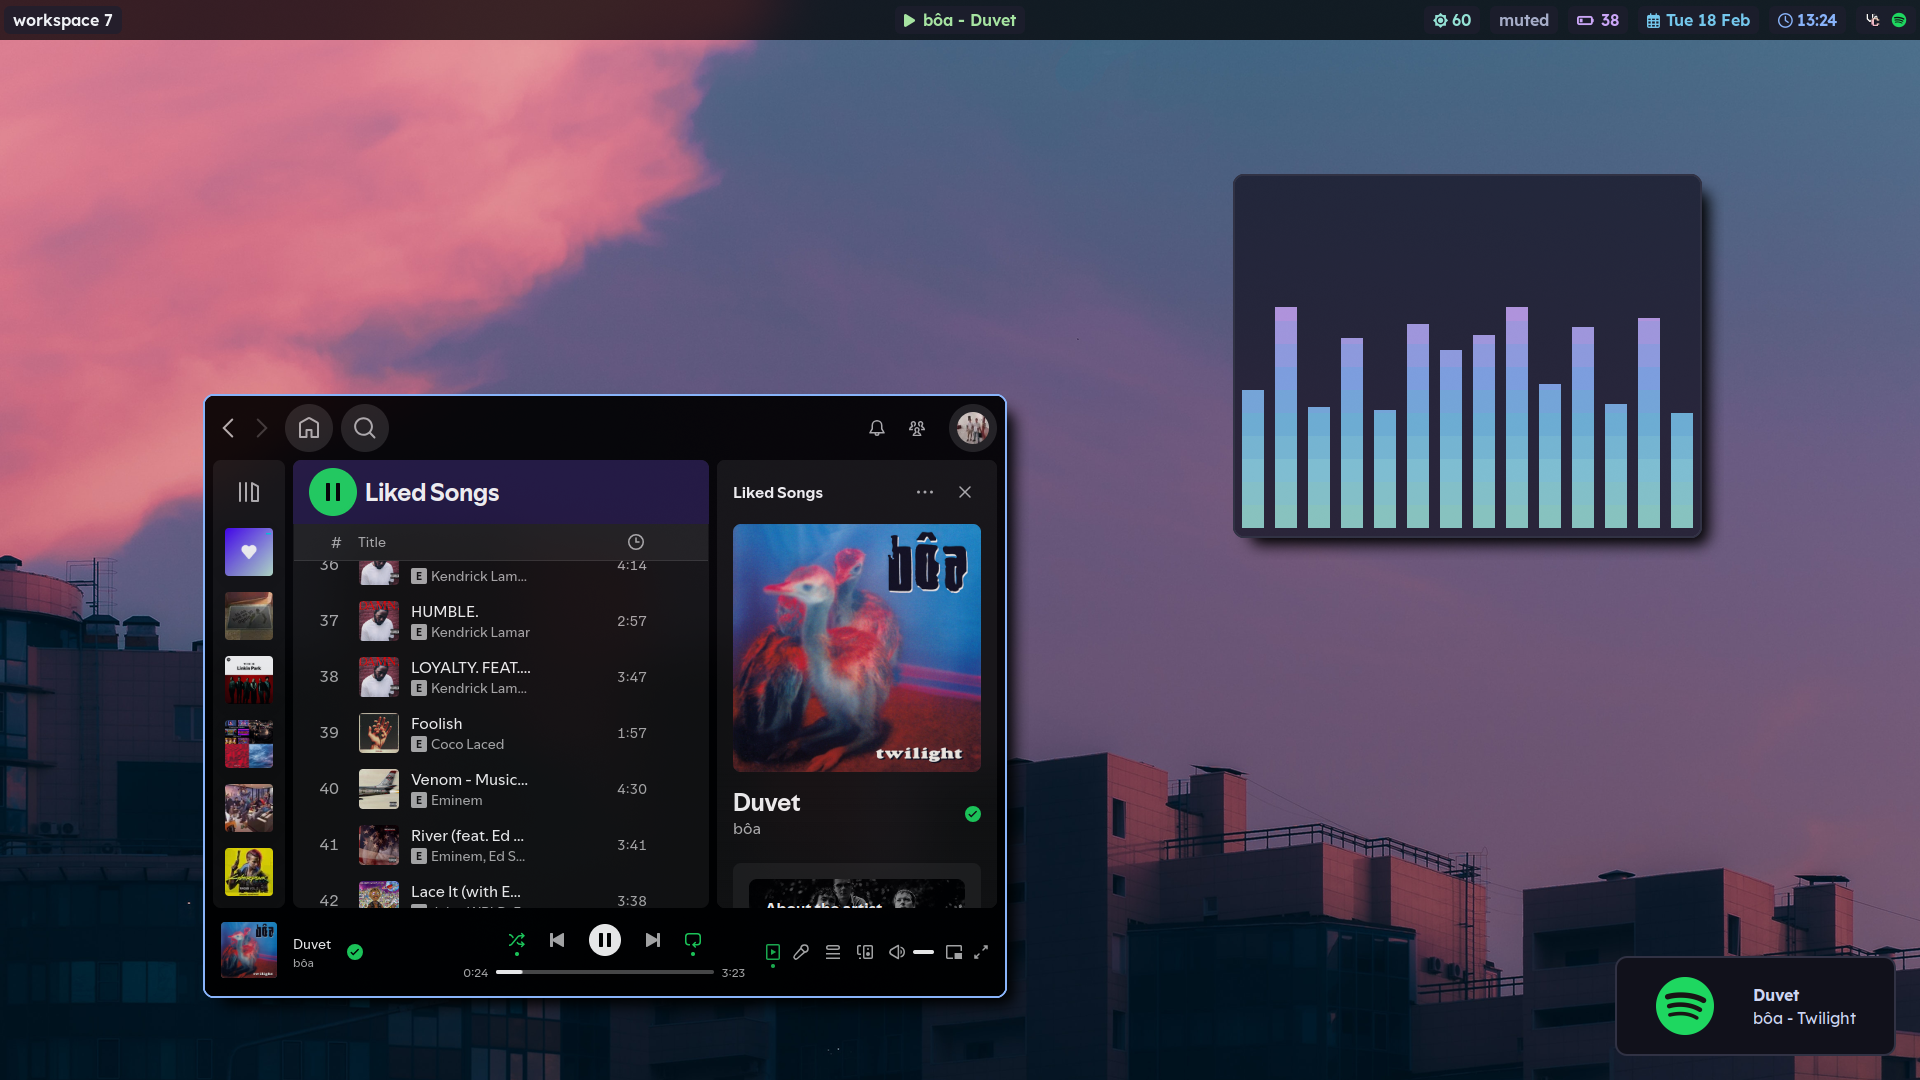Skip to the next track
Viewport: 1920px width, 1080px height.
(653, 940)
